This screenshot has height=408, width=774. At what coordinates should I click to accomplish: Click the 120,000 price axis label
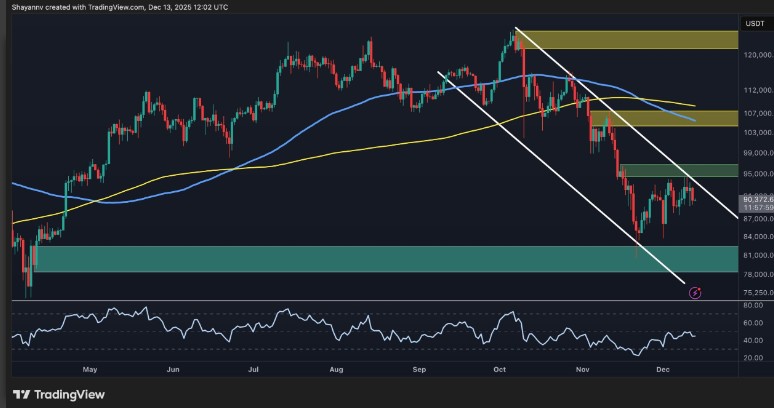click(x=755, y=58)
